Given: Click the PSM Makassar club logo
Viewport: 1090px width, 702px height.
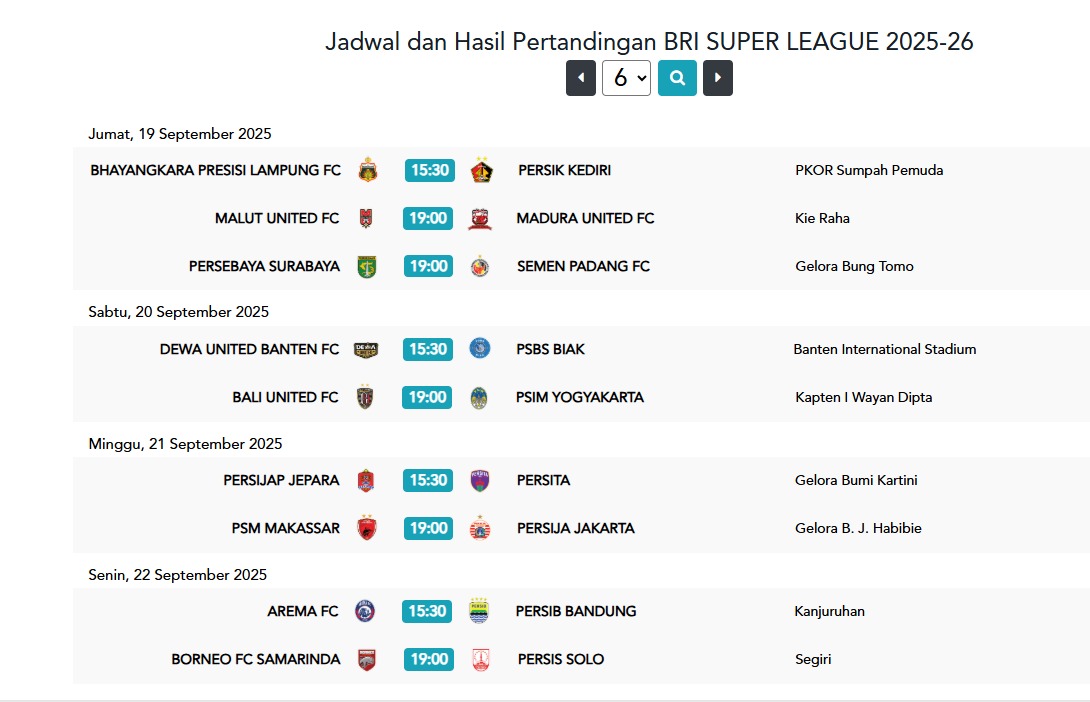Looking at the screenshot, I should 366,528.
